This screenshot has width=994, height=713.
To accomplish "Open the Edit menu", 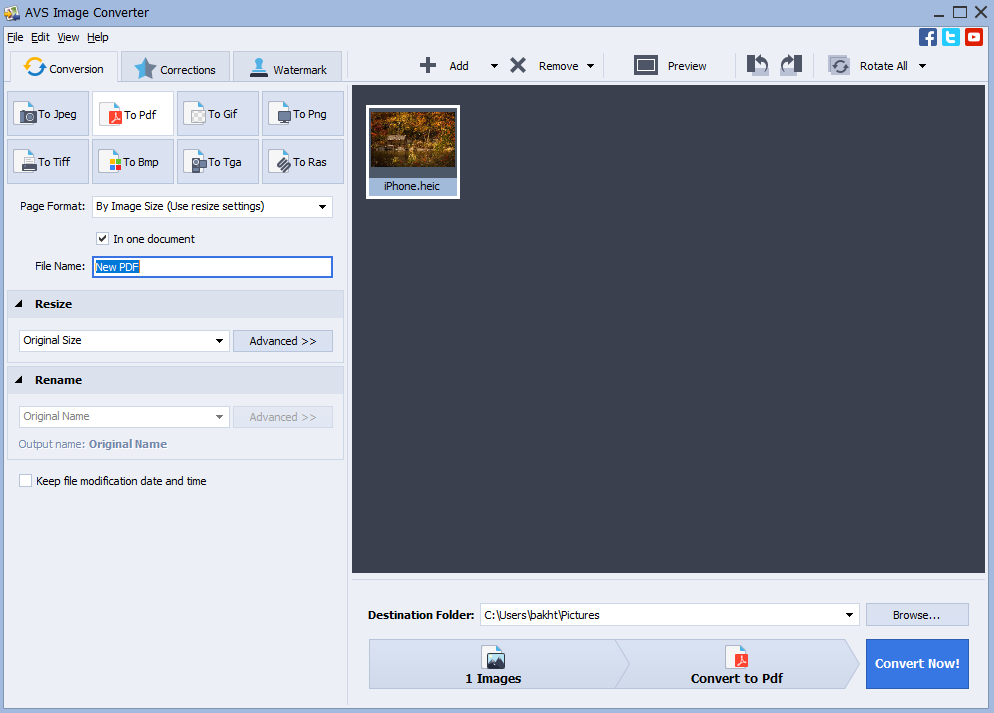I will [40, 37].
